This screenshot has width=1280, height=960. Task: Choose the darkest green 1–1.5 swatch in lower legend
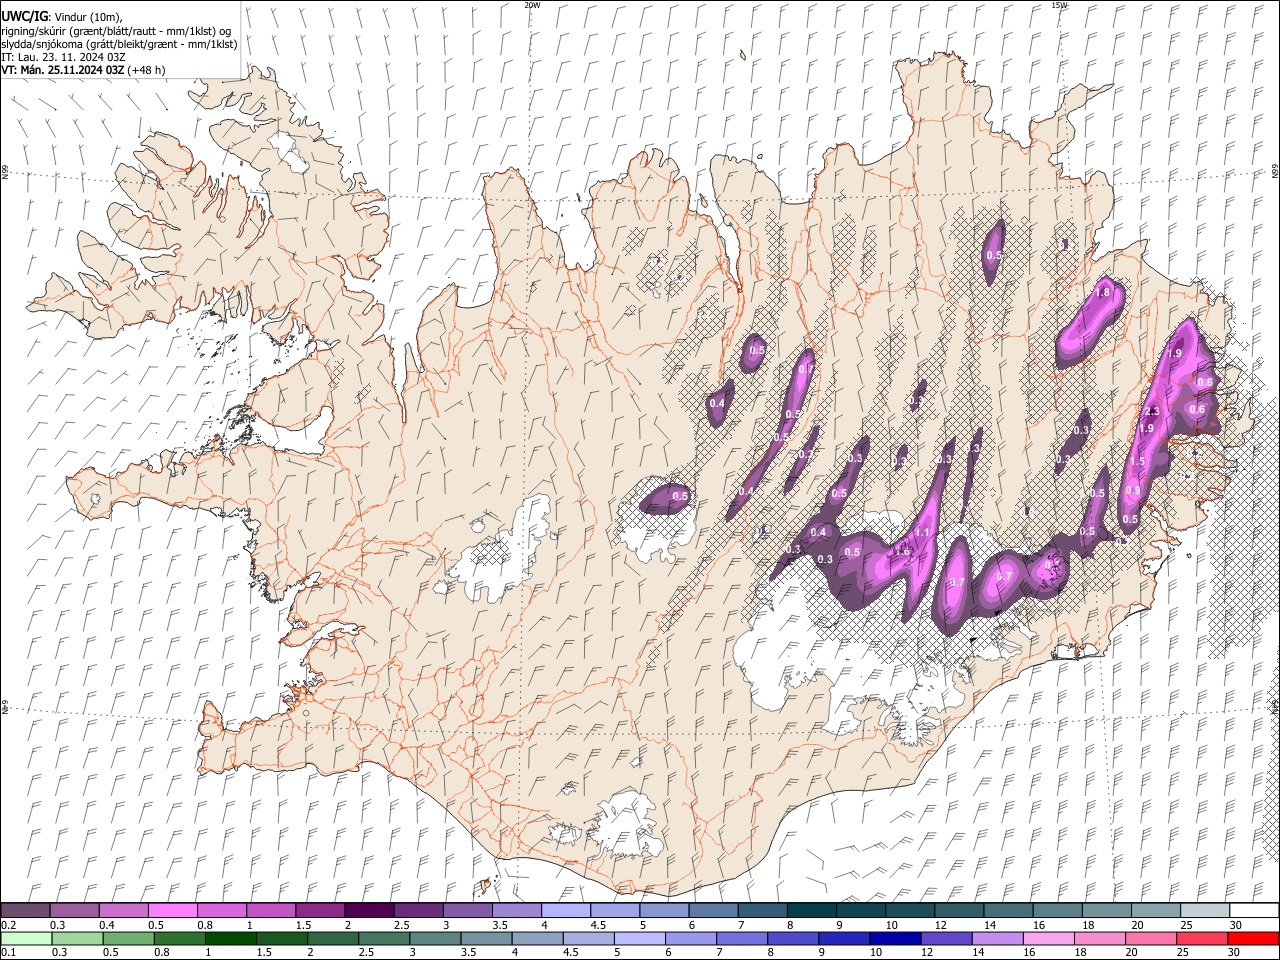click(230, 938)
